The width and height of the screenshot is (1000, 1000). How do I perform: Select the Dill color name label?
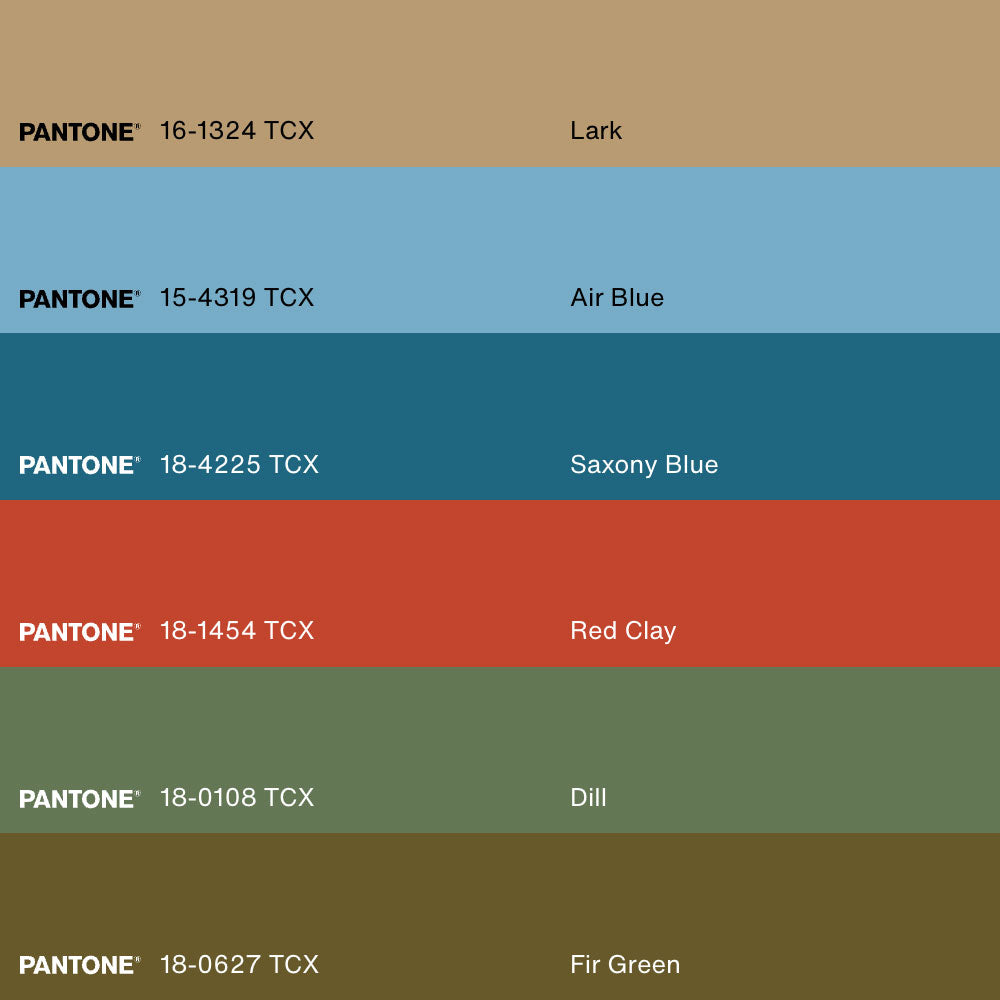click(588, 798)
